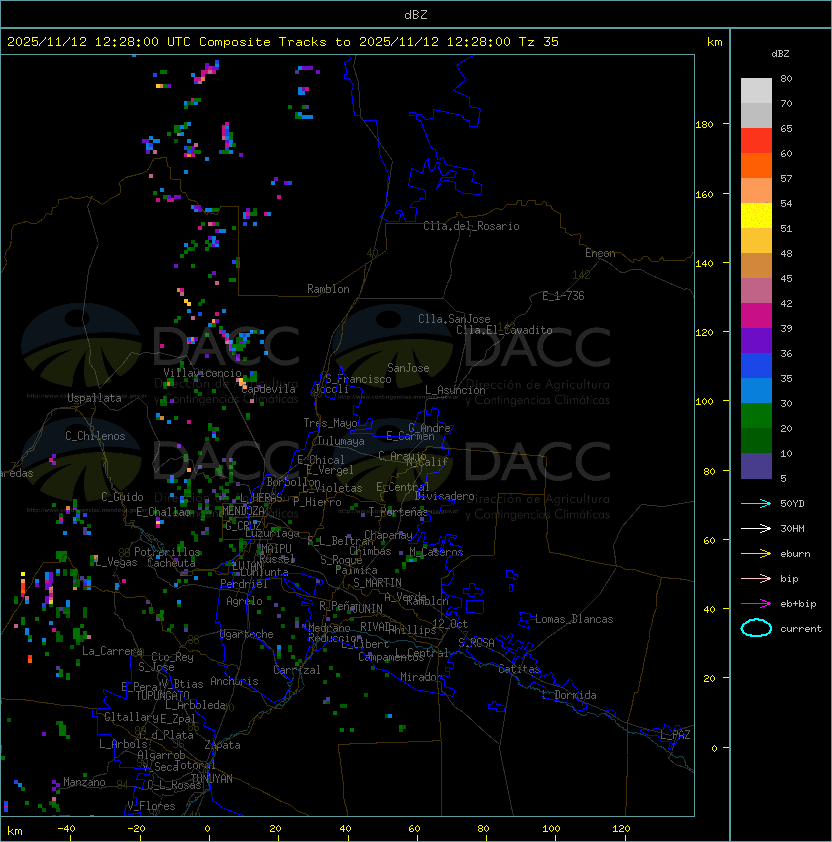
Task: Click the cyan current ellipse icon
Action: point(756,628)
